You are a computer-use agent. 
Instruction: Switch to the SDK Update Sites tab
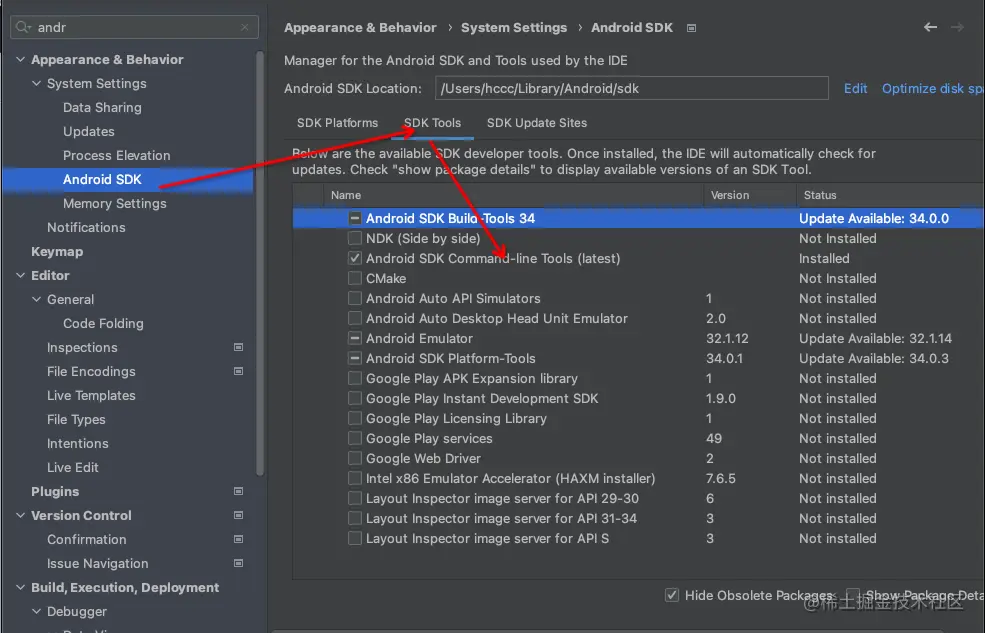(x=536, y=123)
